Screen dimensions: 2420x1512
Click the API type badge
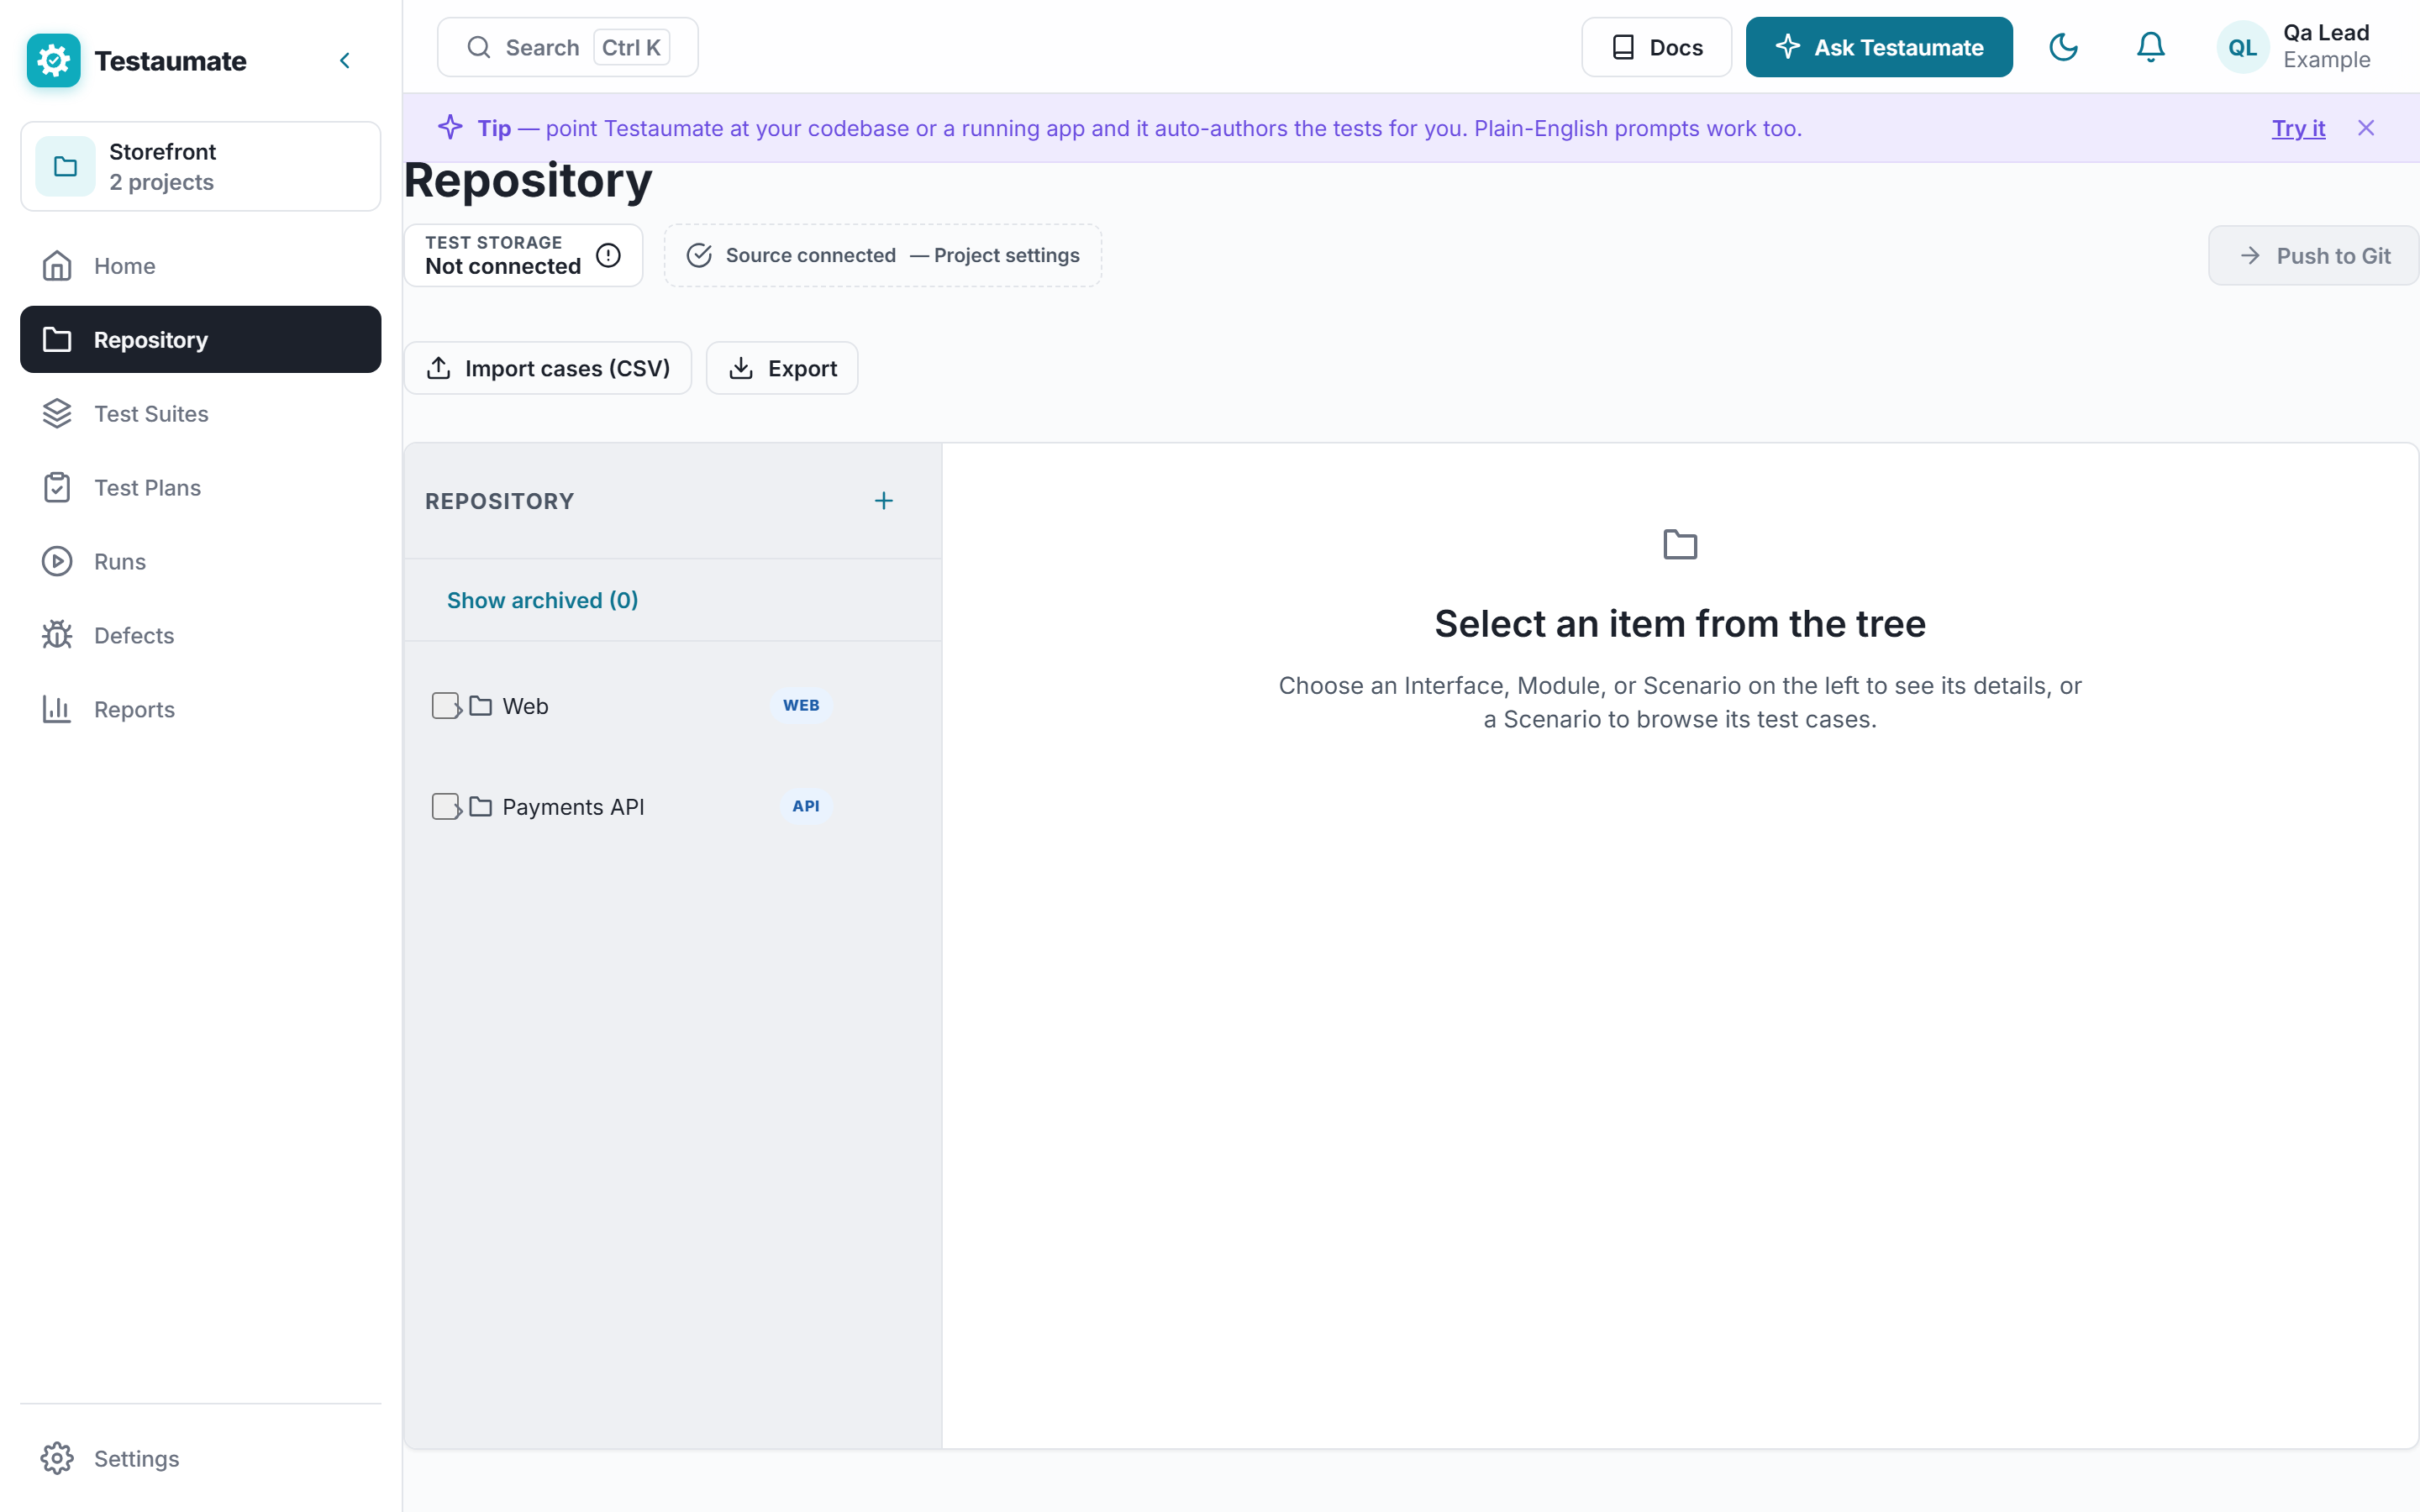[805, 806]
